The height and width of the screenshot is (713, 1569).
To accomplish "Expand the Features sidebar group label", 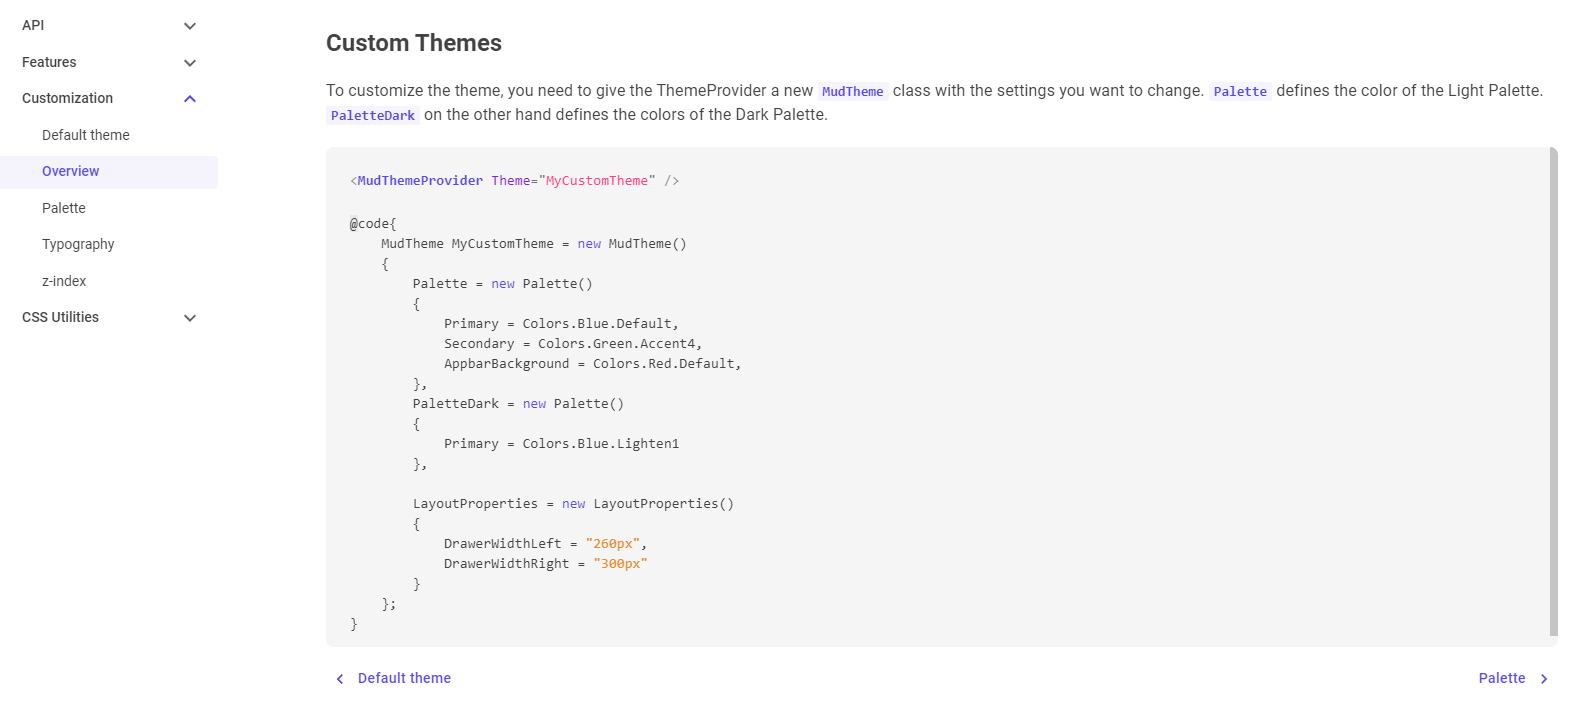I will tap(49, 62).
